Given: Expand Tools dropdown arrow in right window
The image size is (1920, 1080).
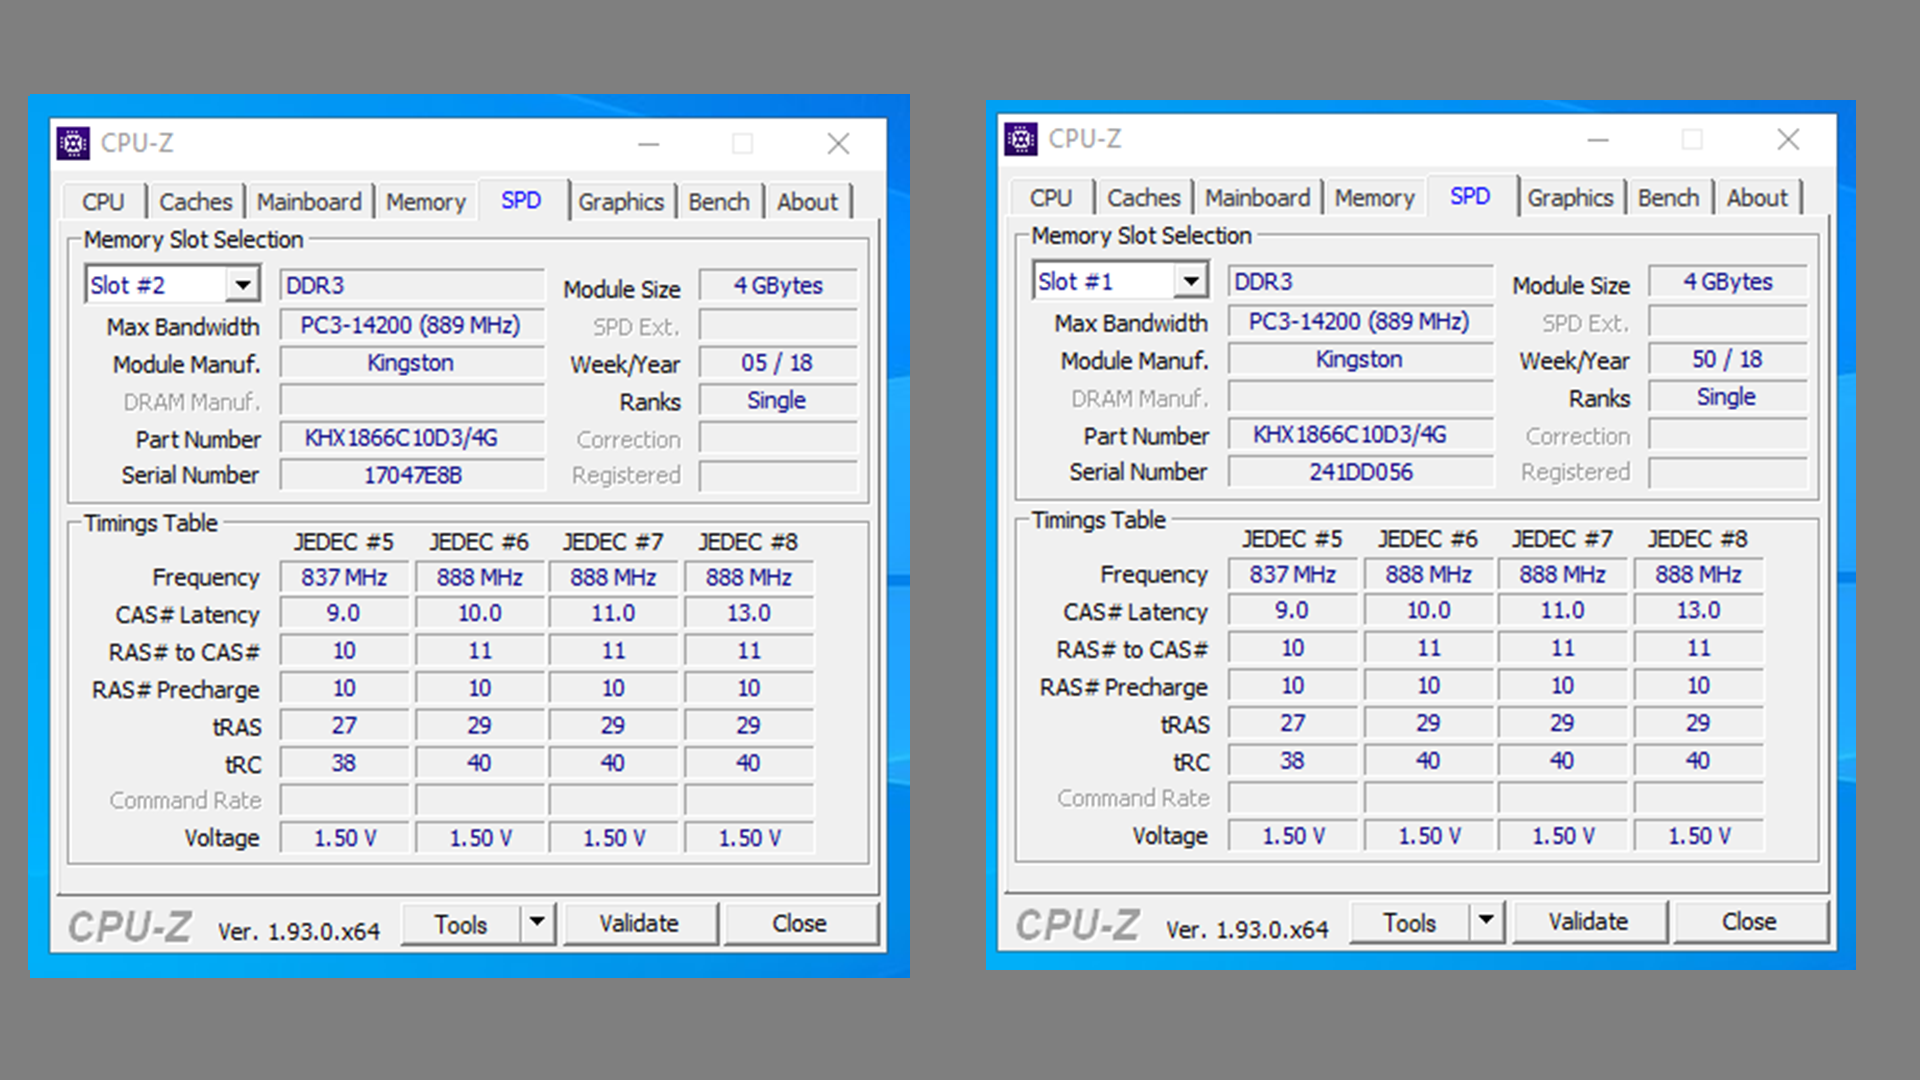Looking at the screenshot, I should coord(1486,921).
